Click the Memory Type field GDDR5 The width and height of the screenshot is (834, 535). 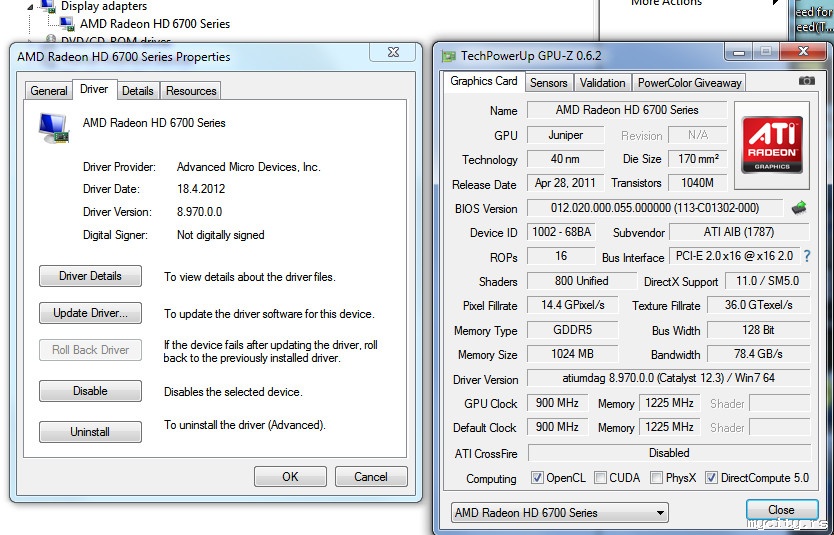pyautogui.click(x=573, y=330)
